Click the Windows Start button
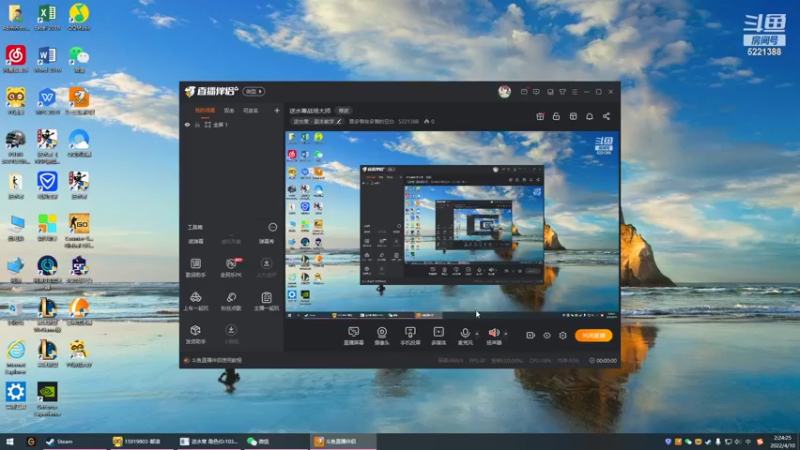Screen dimensions: 800x450 pyautogui.click(x=10, y=441)
